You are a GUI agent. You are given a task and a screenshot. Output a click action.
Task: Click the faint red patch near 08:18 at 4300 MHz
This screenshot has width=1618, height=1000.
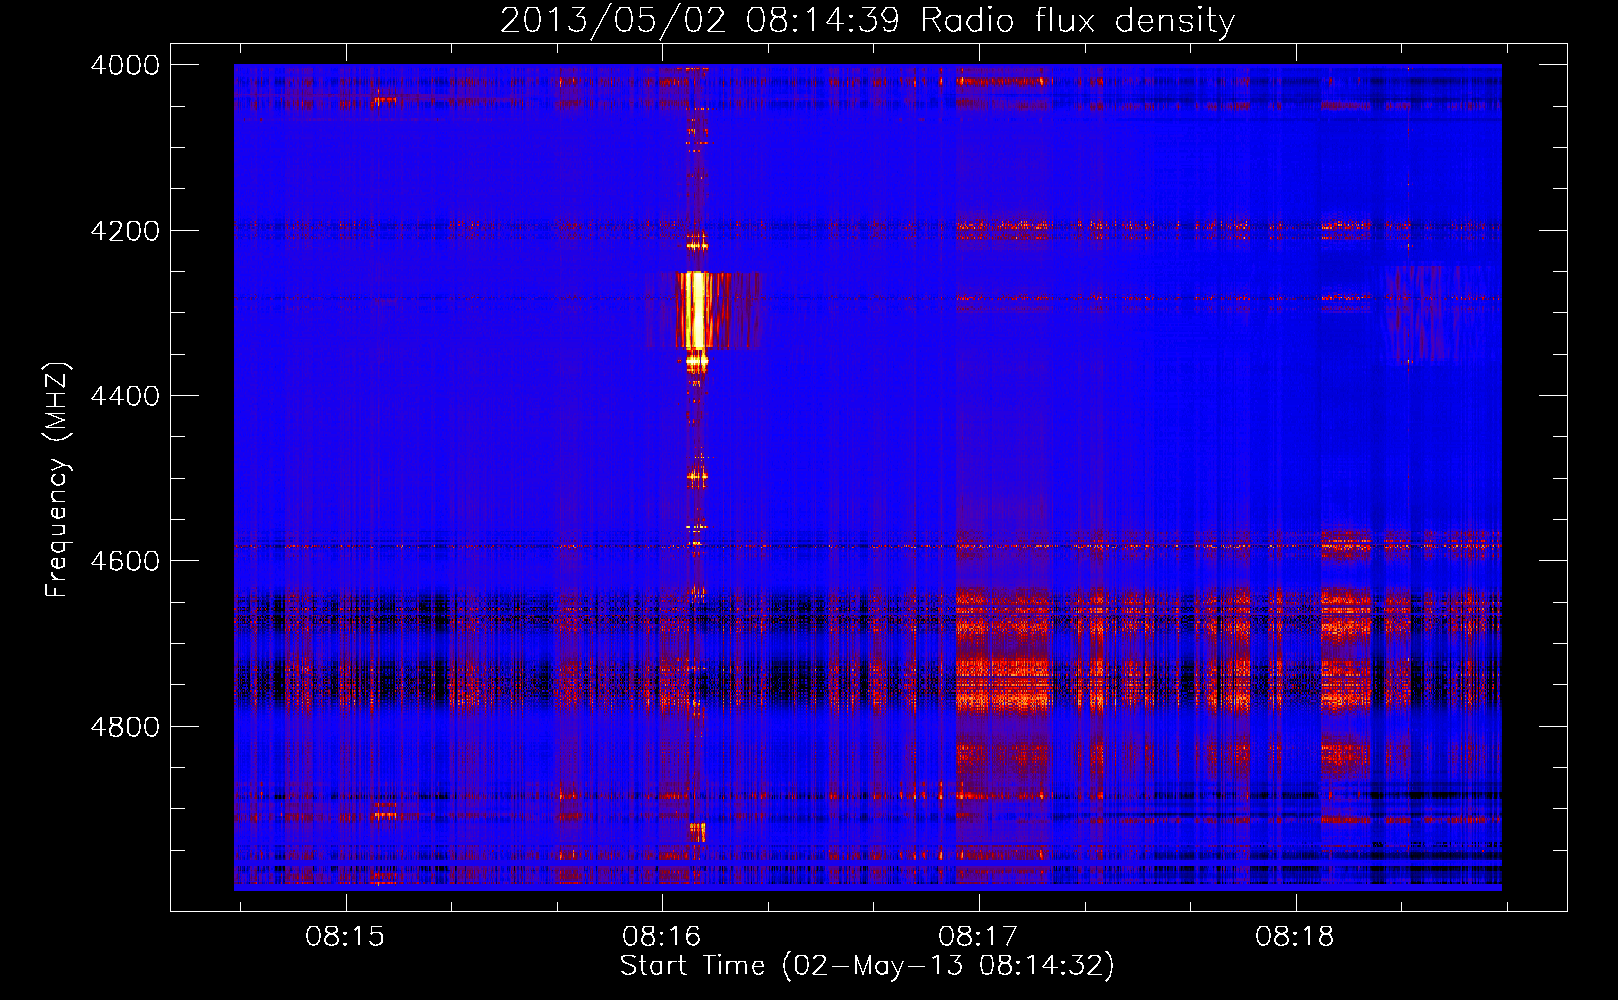point(1430,313)
